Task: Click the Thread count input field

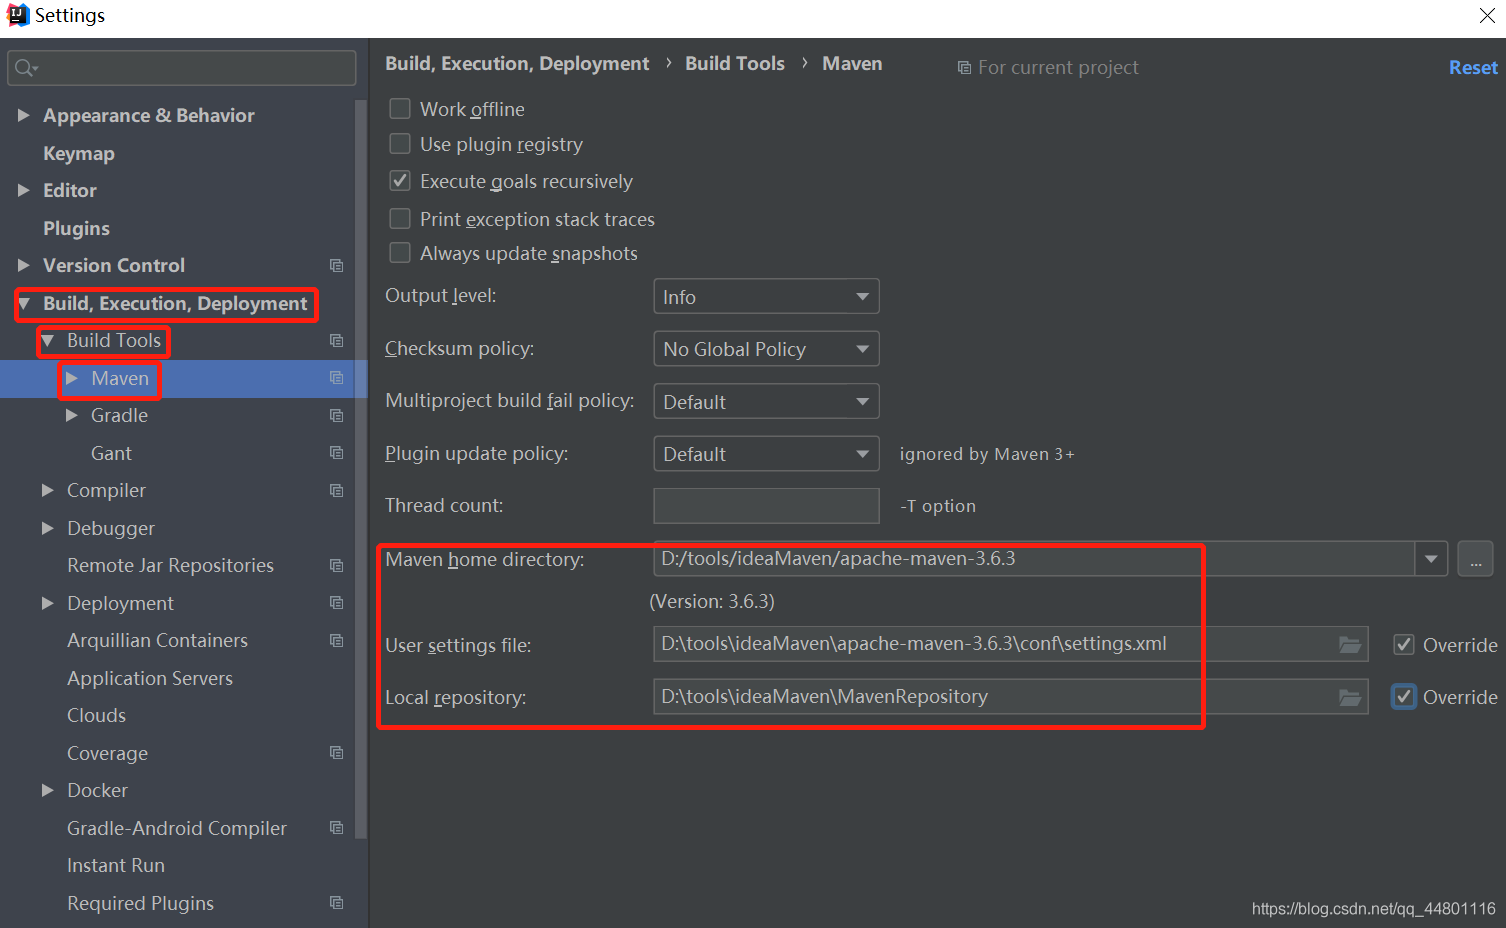Action: pyautogui.click(x=766, y=506)
